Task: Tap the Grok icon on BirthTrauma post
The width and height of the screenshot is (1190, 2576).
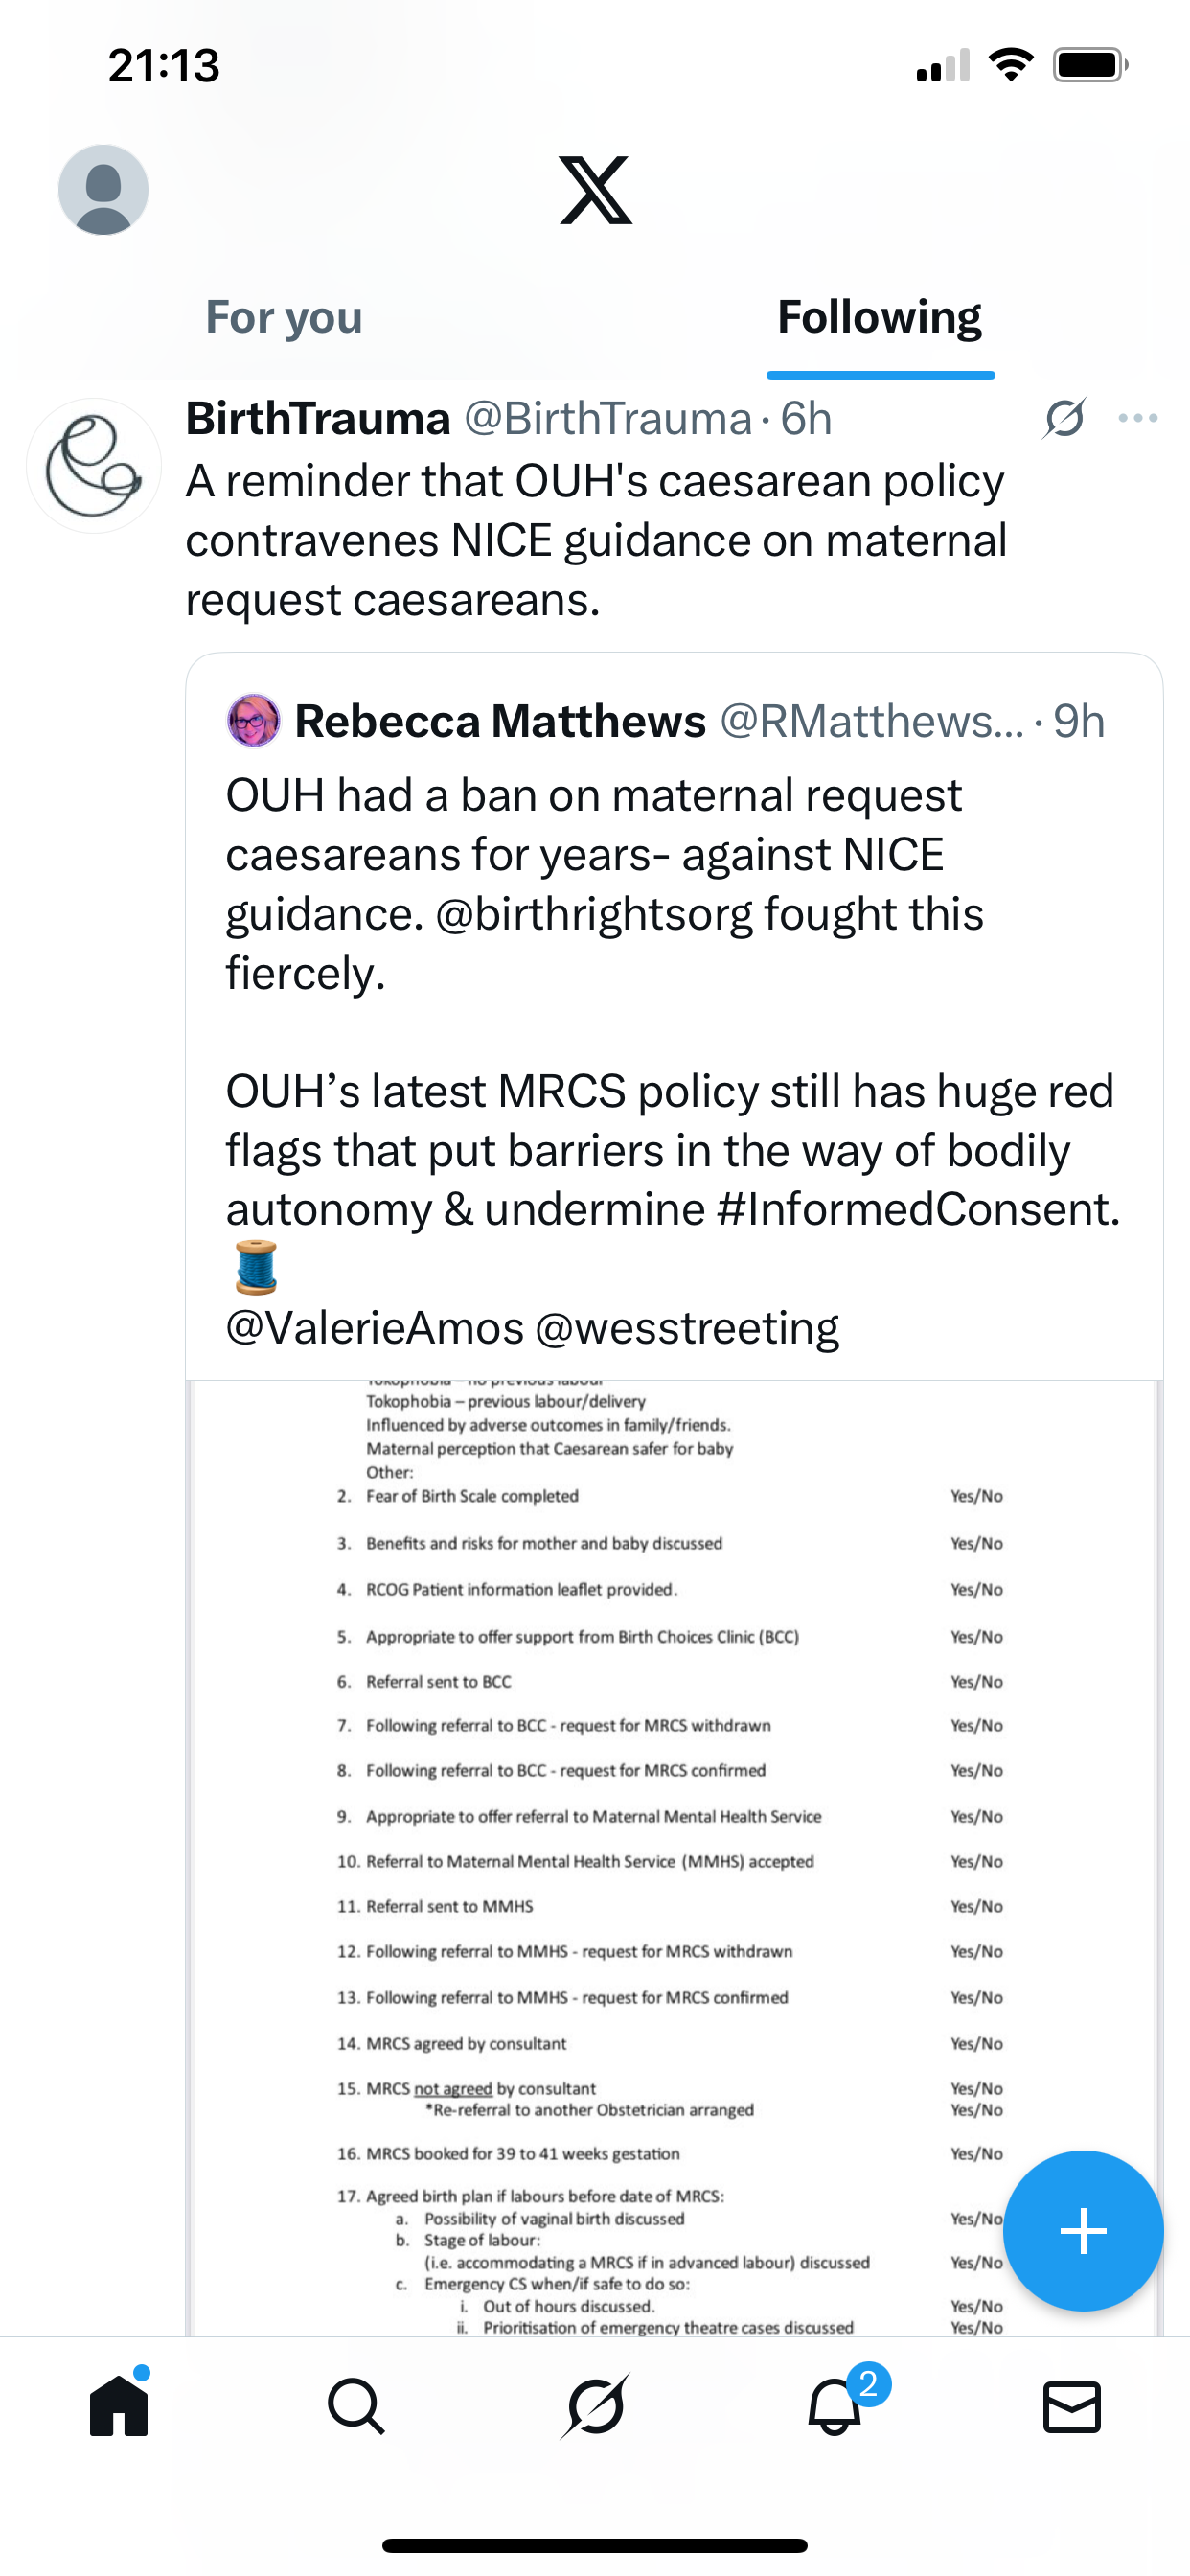Action: pyautogui.click(x=1064, y=418)
